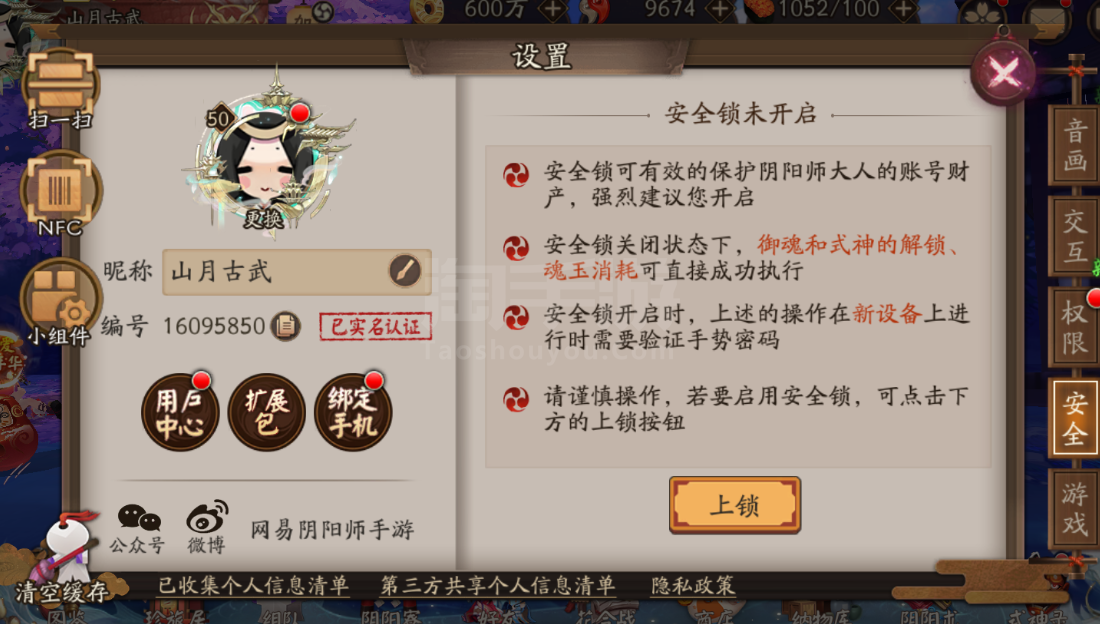Open the WeChat 公众号 icon

pyautogui.click(x=138, y=528)
